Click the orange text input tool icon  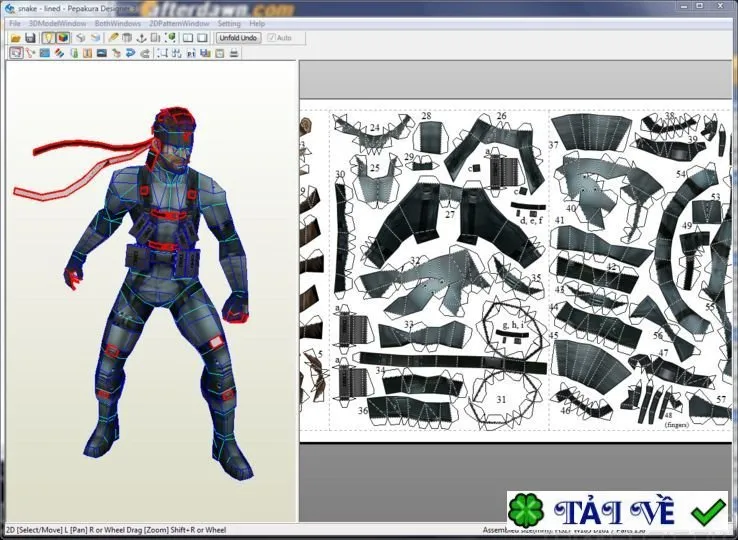pyautogui.click(x=88, y=53)
